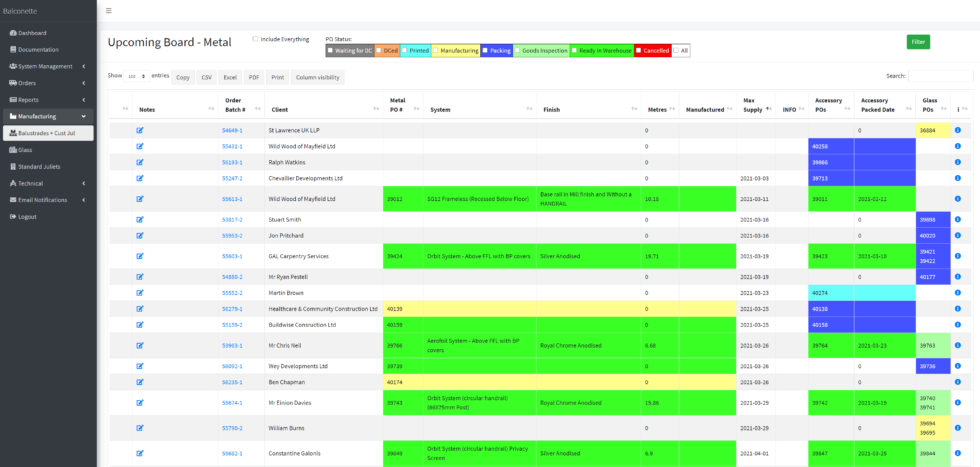This screenshot has width=980, height=467.
Task: Click the edit notes icon for Ralph Watkins
Action: coord(140,161)
